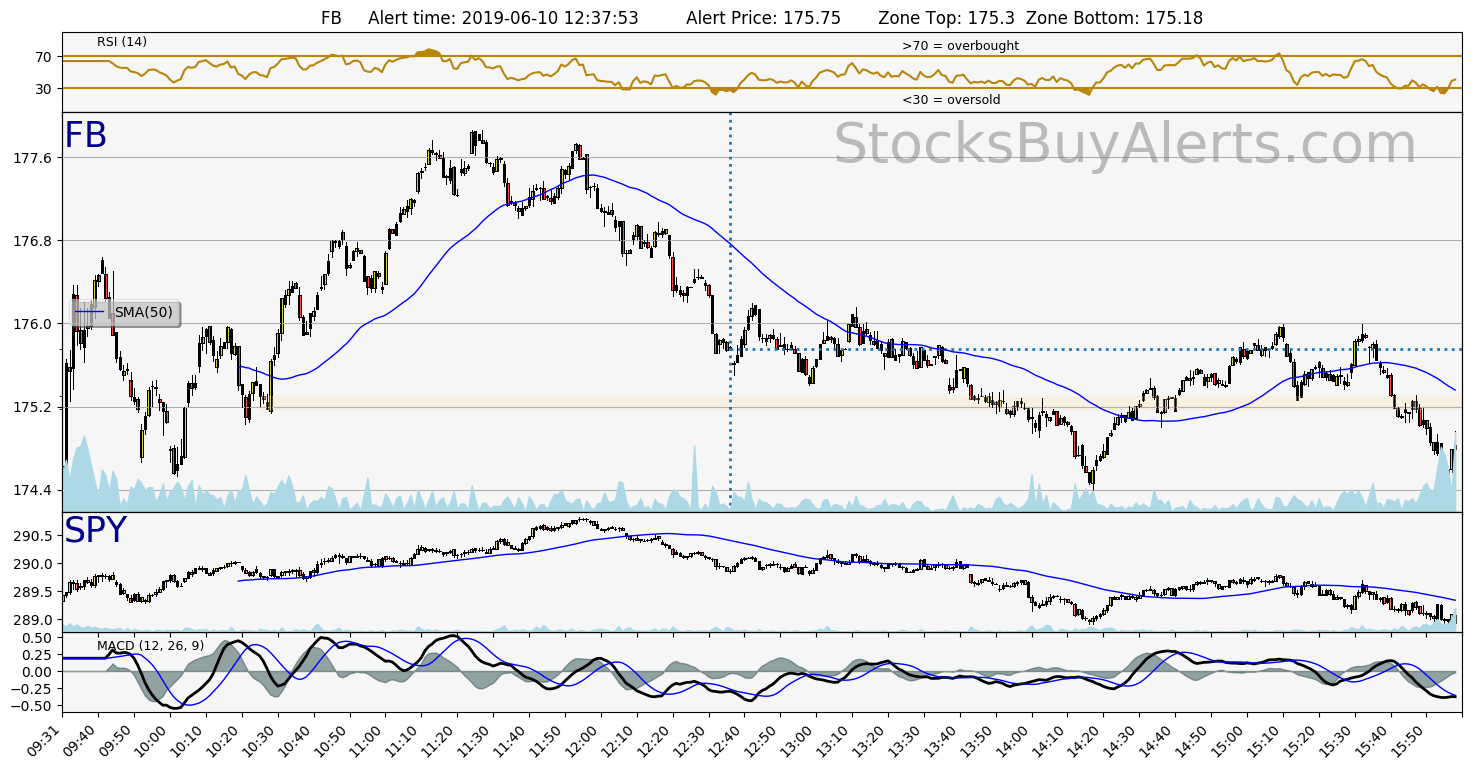Click the RSI 70 axis label
The image size is (1475, 770).
tap(43, 57)
